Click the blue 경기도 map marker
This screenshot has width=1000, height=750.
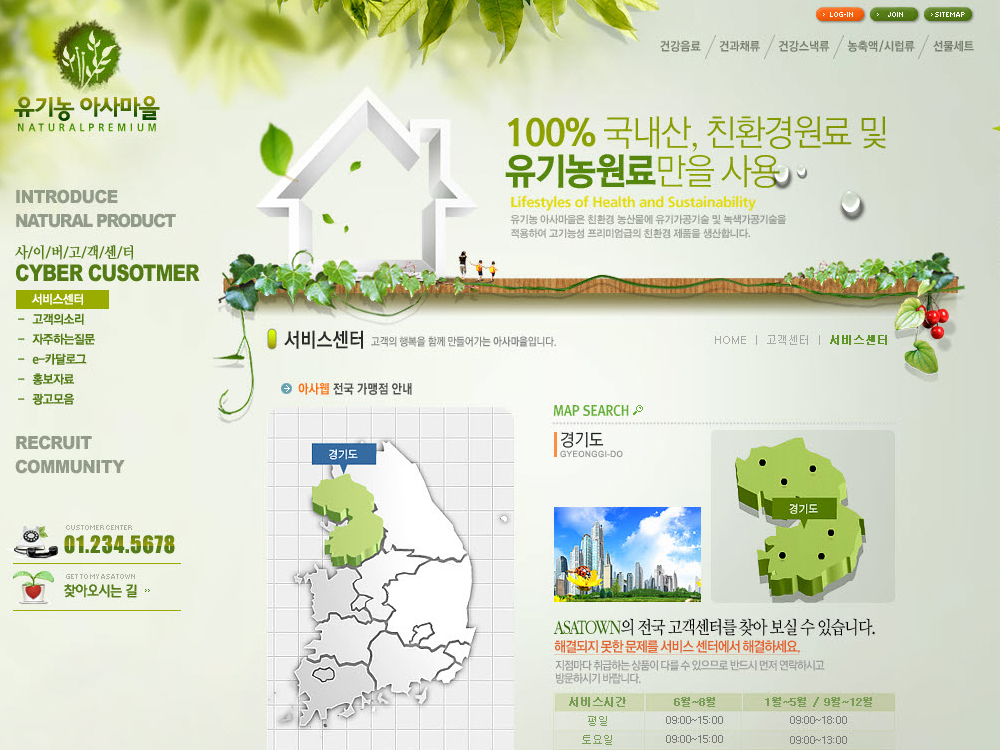tap(343, 454)
